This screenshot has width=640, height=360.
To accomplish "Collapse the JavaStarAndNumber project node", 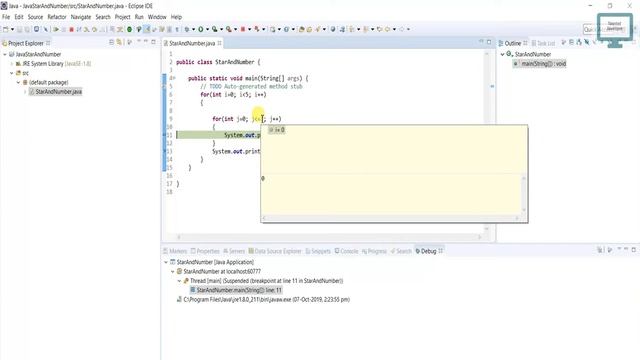I will (x=5, y=54).
